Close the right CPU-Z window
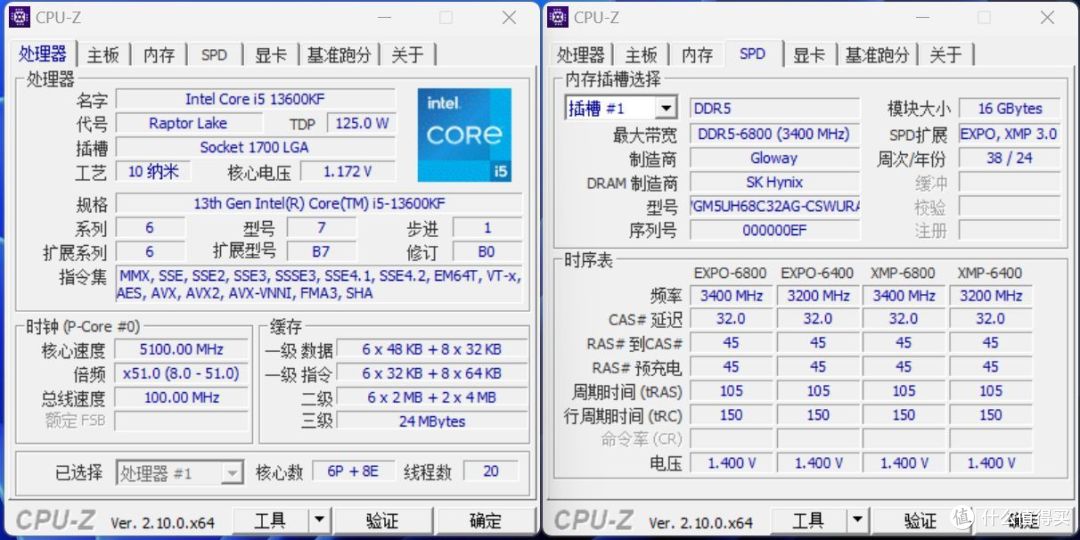 tap(1047, 17)
